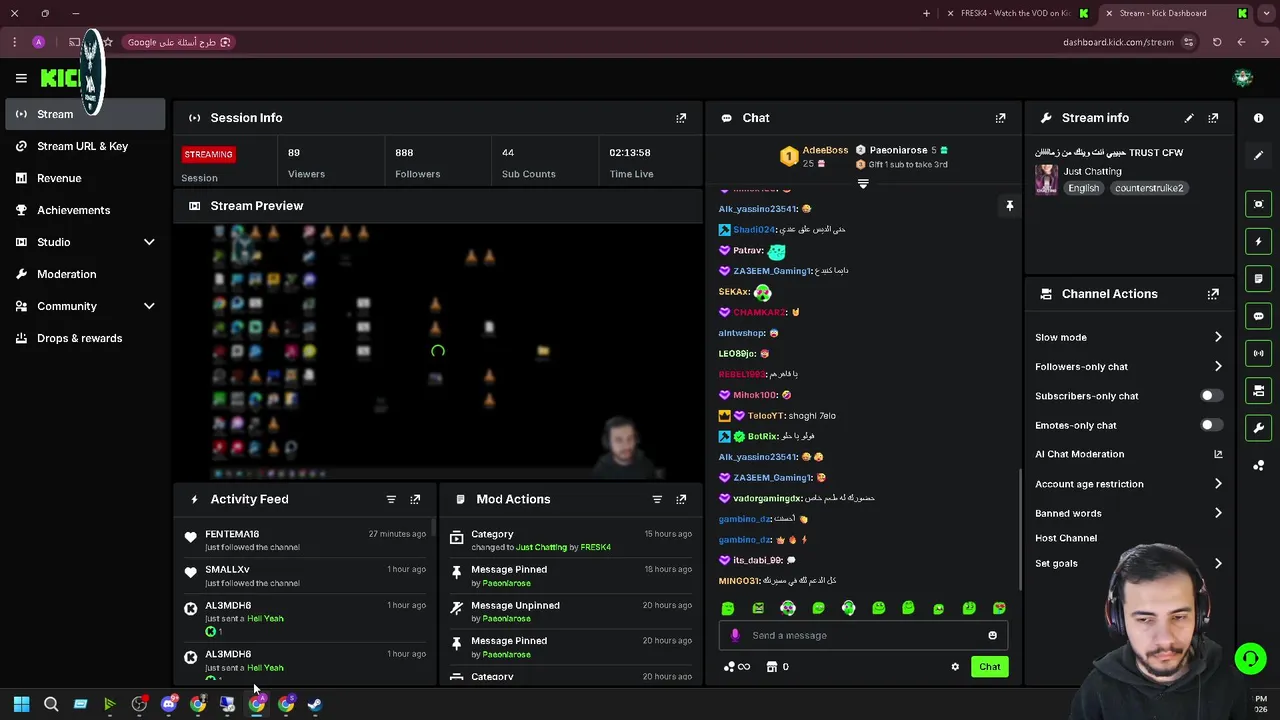This screenshot has height=720, width=1280.
Task: Click the Send a message field
Action: click(862, 635)
